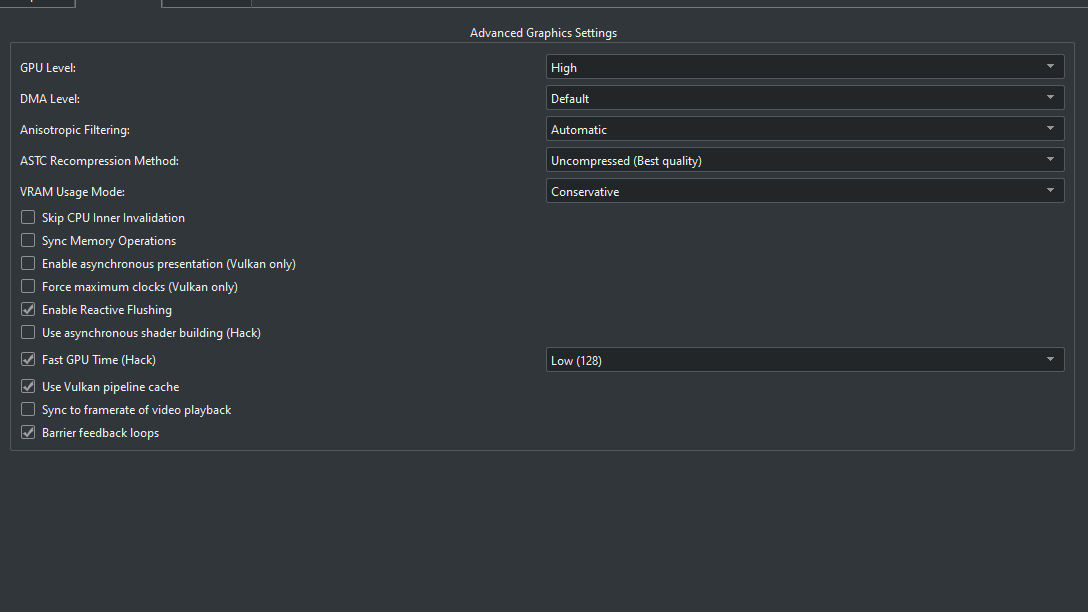
Task: Expand the Anisotropic Filtering combo box
Action: [805, 130]
